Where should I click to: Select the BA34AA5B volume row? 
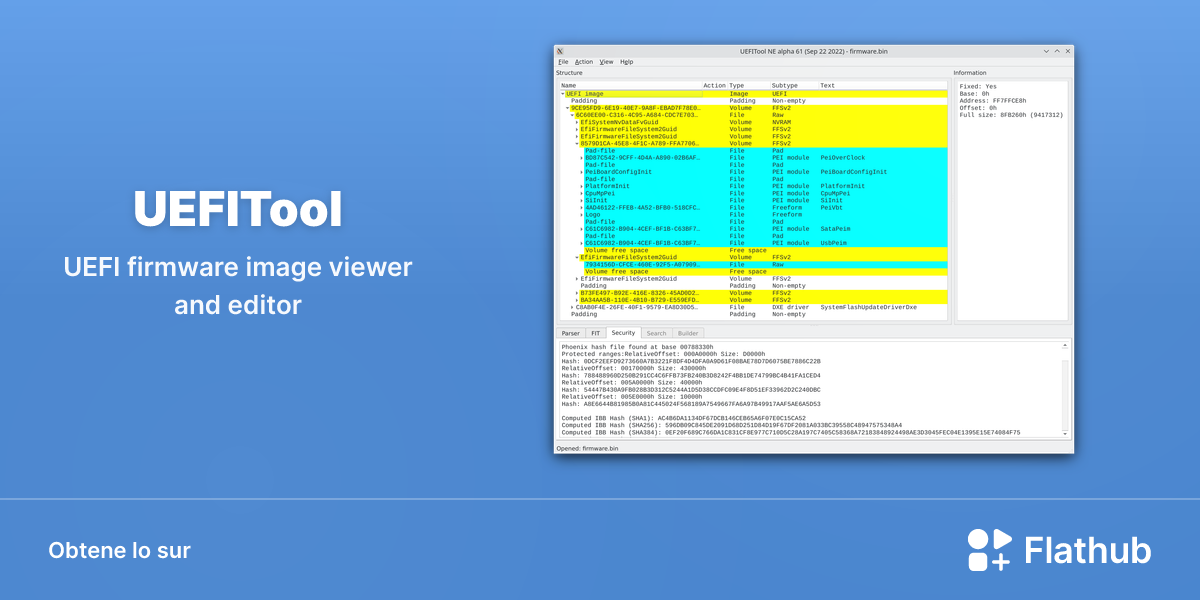pyautogui.click(x=753, y=299)
